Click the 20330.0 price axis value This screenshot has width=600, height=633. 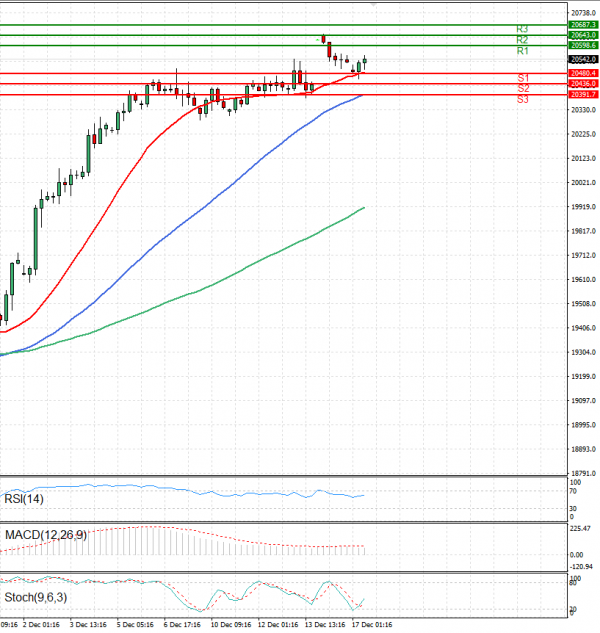point(583,110)
